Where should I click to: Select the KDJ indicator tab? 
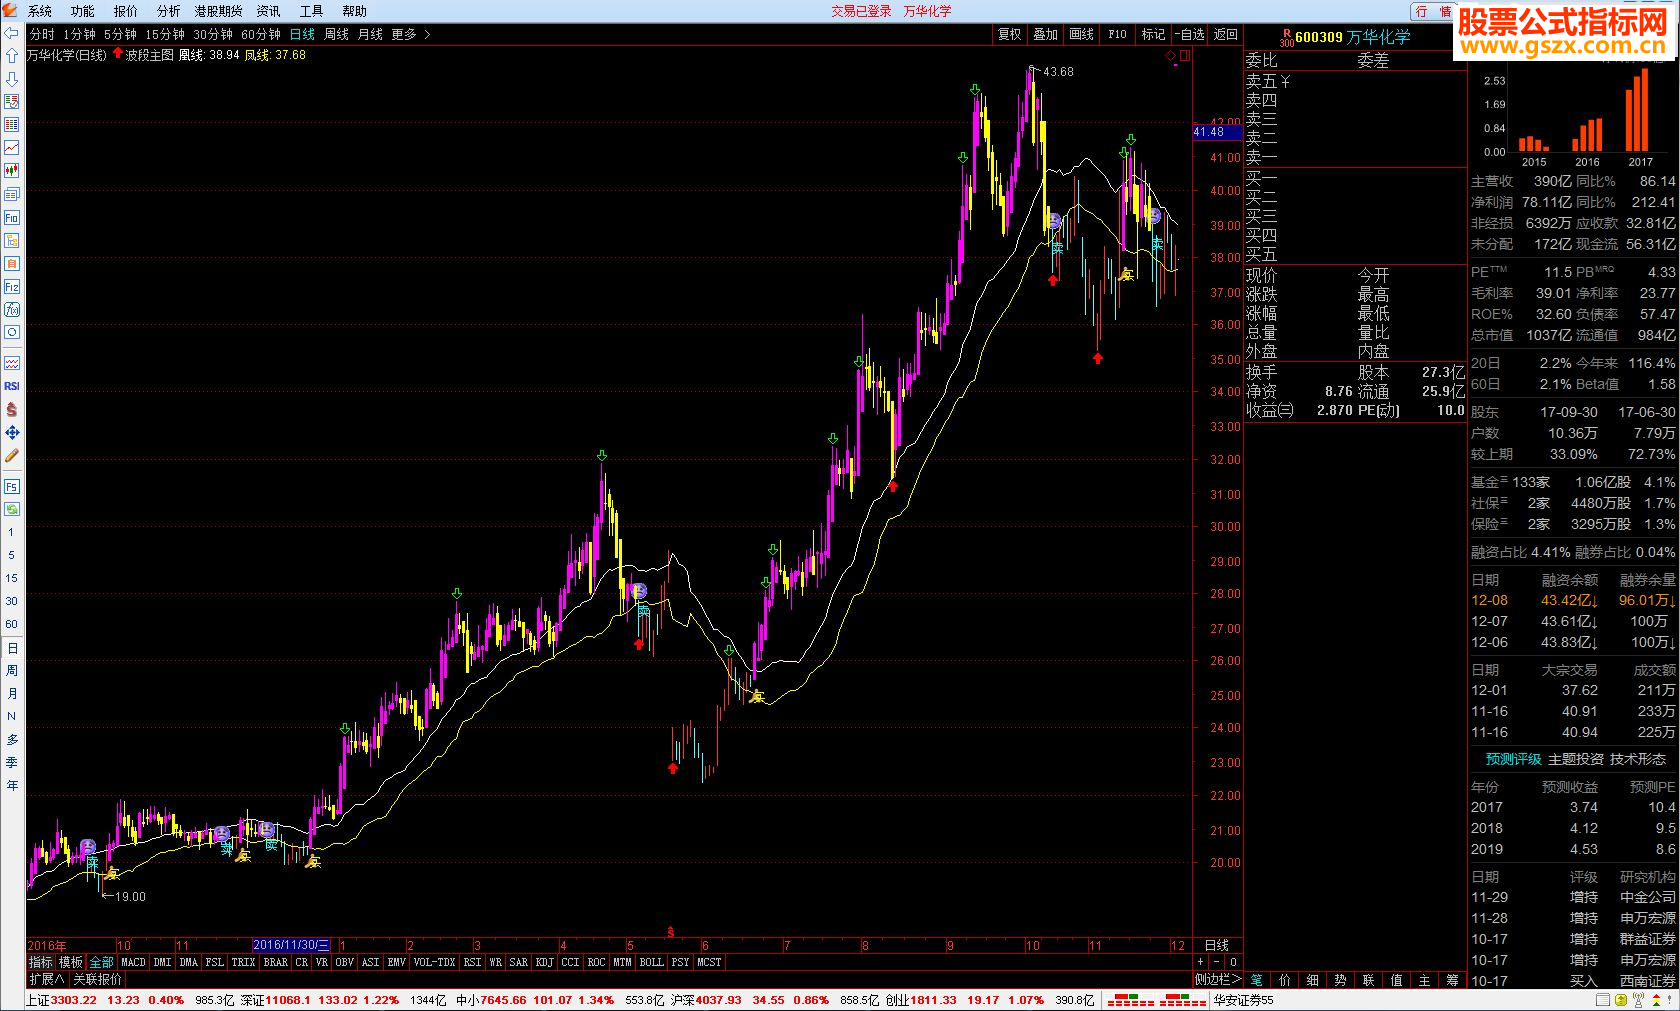(544, 962)
